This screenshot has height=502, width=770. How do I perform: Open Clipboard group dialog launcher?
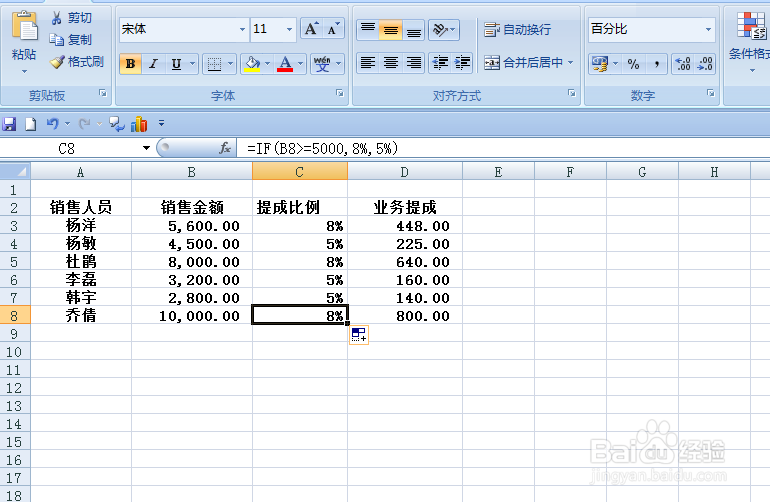click(103, 93)
